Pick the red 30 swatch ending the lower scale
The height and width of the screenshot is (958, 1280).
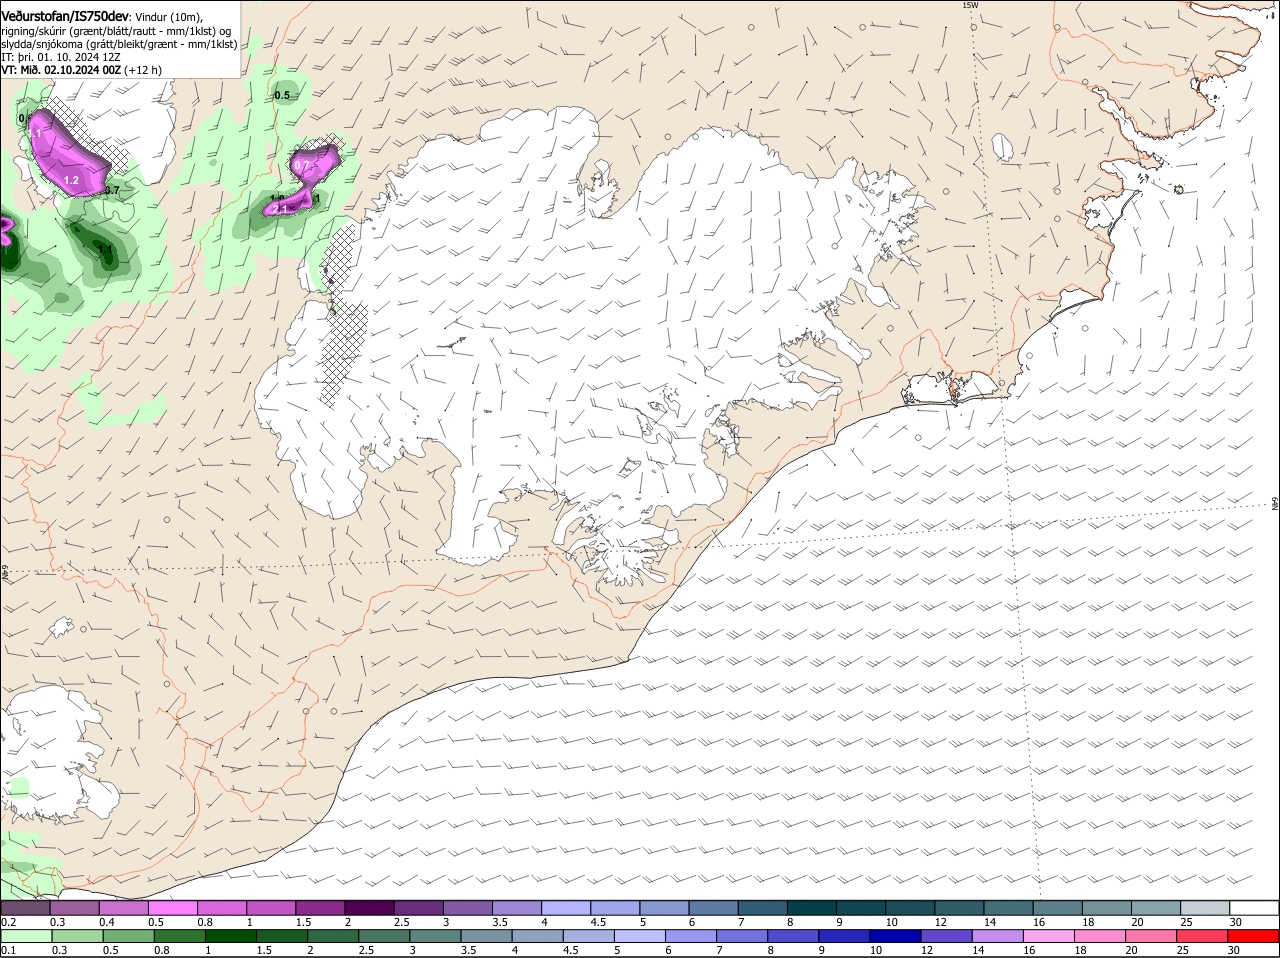coord(1254,937)
